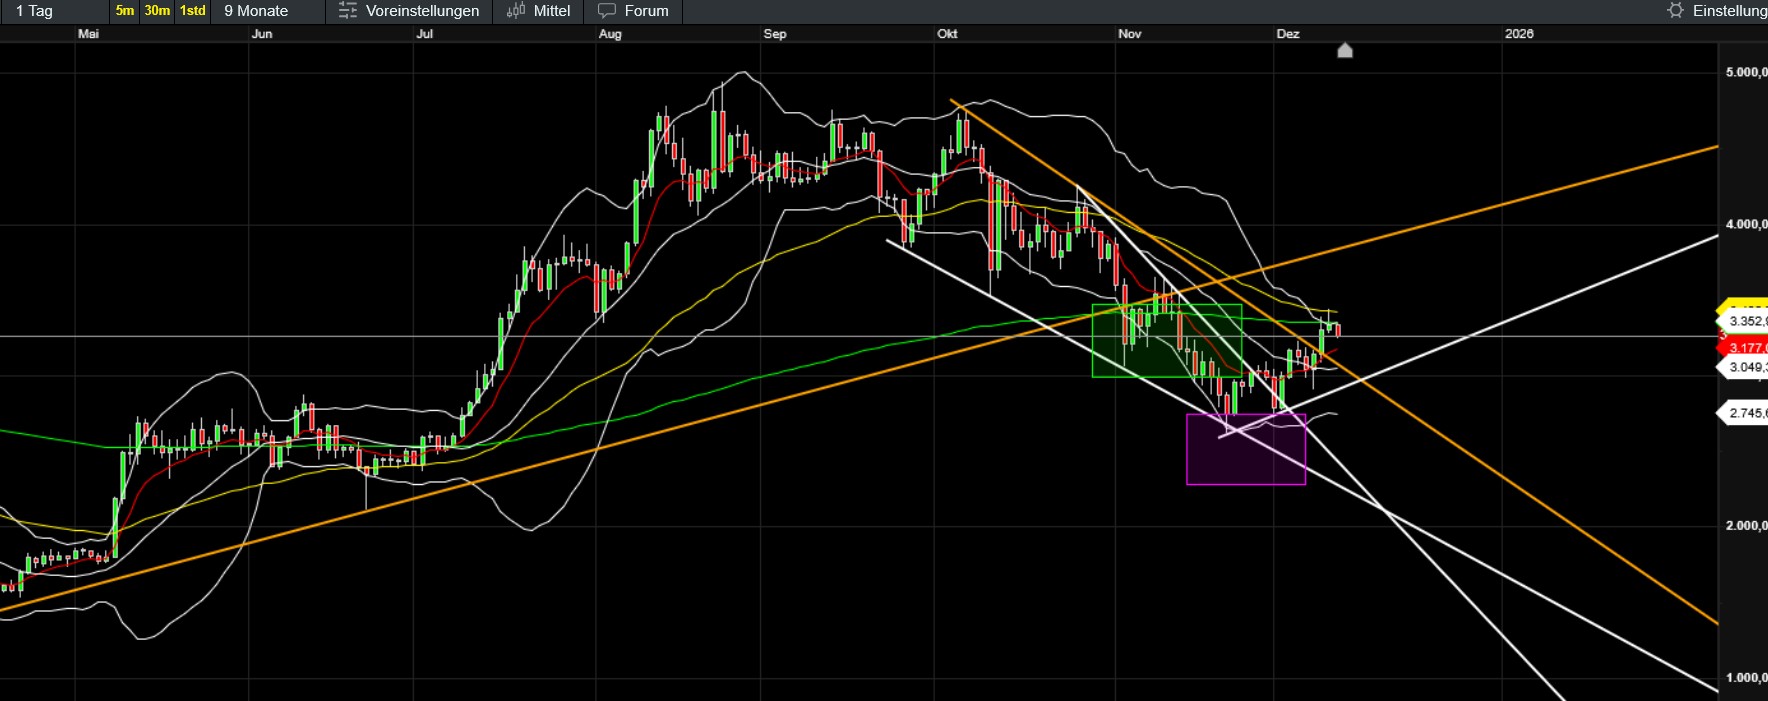1768x701 pixels.
Task: Enable the 30m interval shortcut
Action: pyautogui.click(x=157, y=11)
